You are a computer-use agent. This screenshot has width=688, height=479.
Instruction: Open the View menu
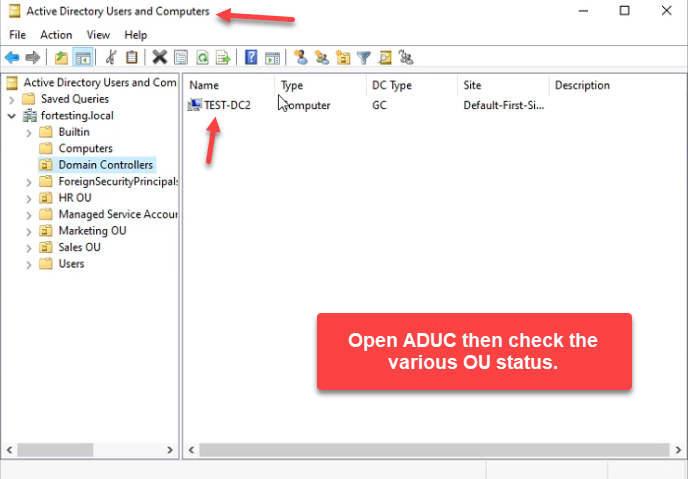point(98,35)
